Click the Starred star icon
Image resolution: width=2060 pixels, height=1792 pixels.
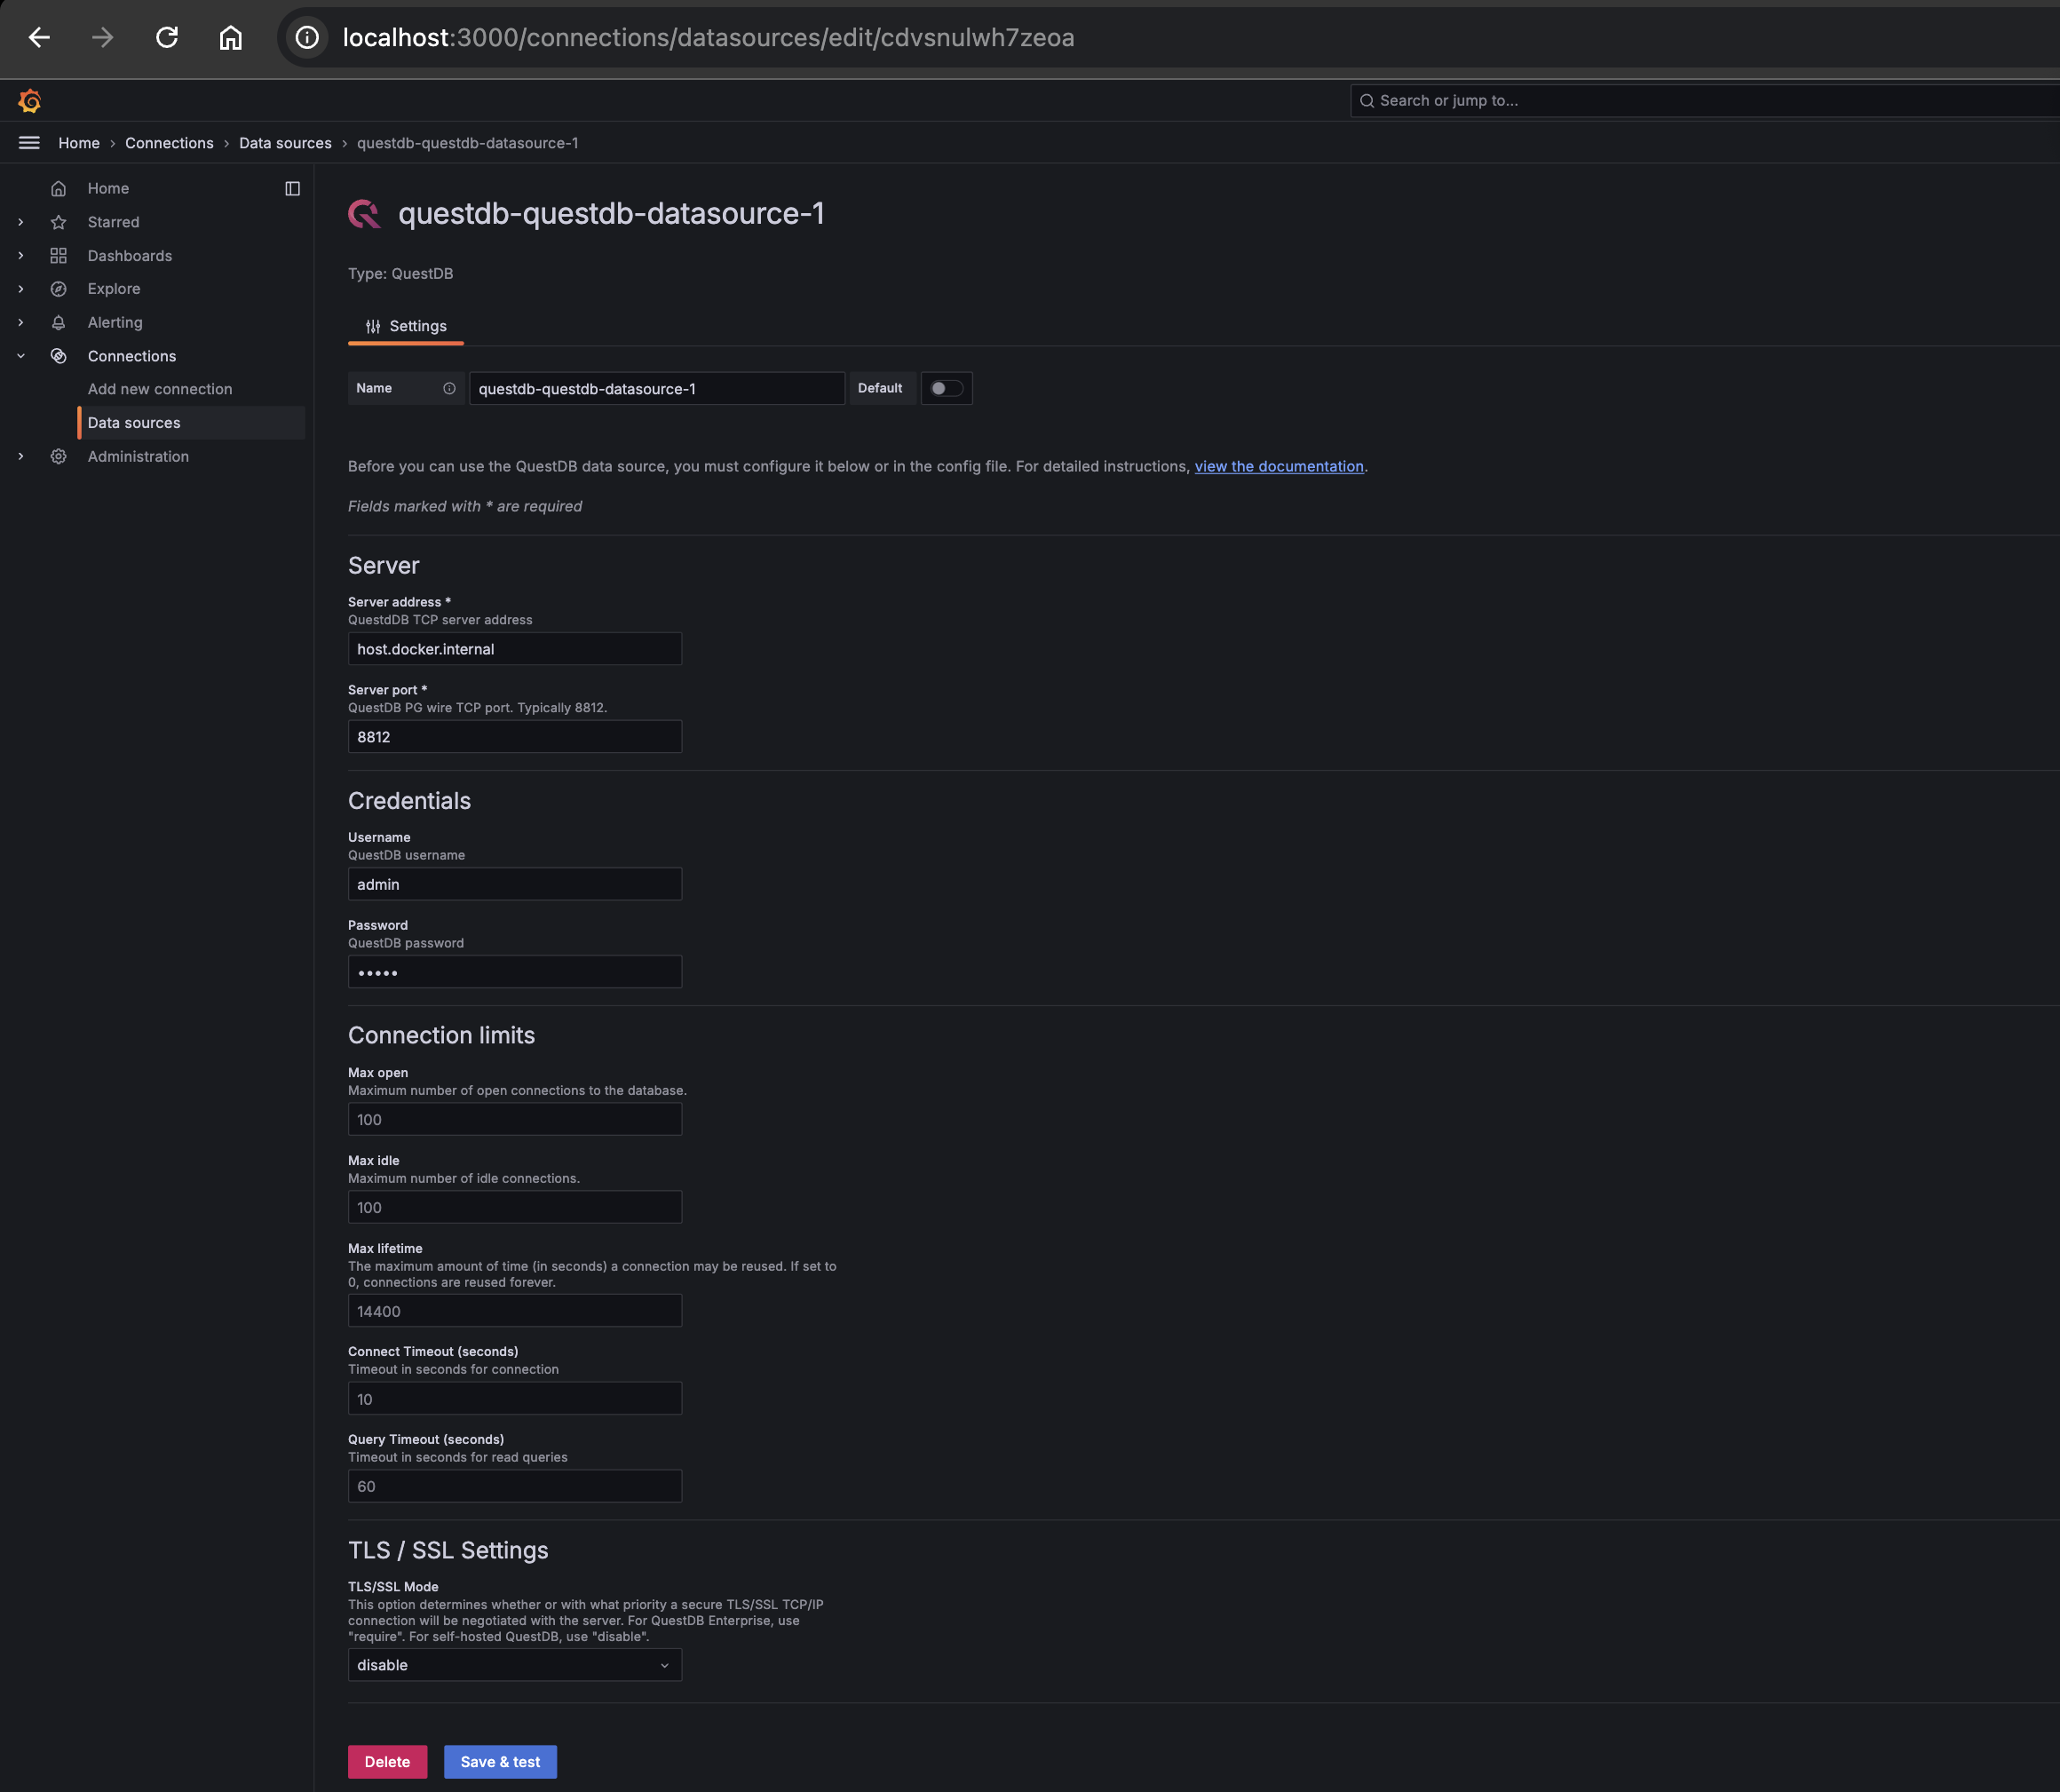59,222
